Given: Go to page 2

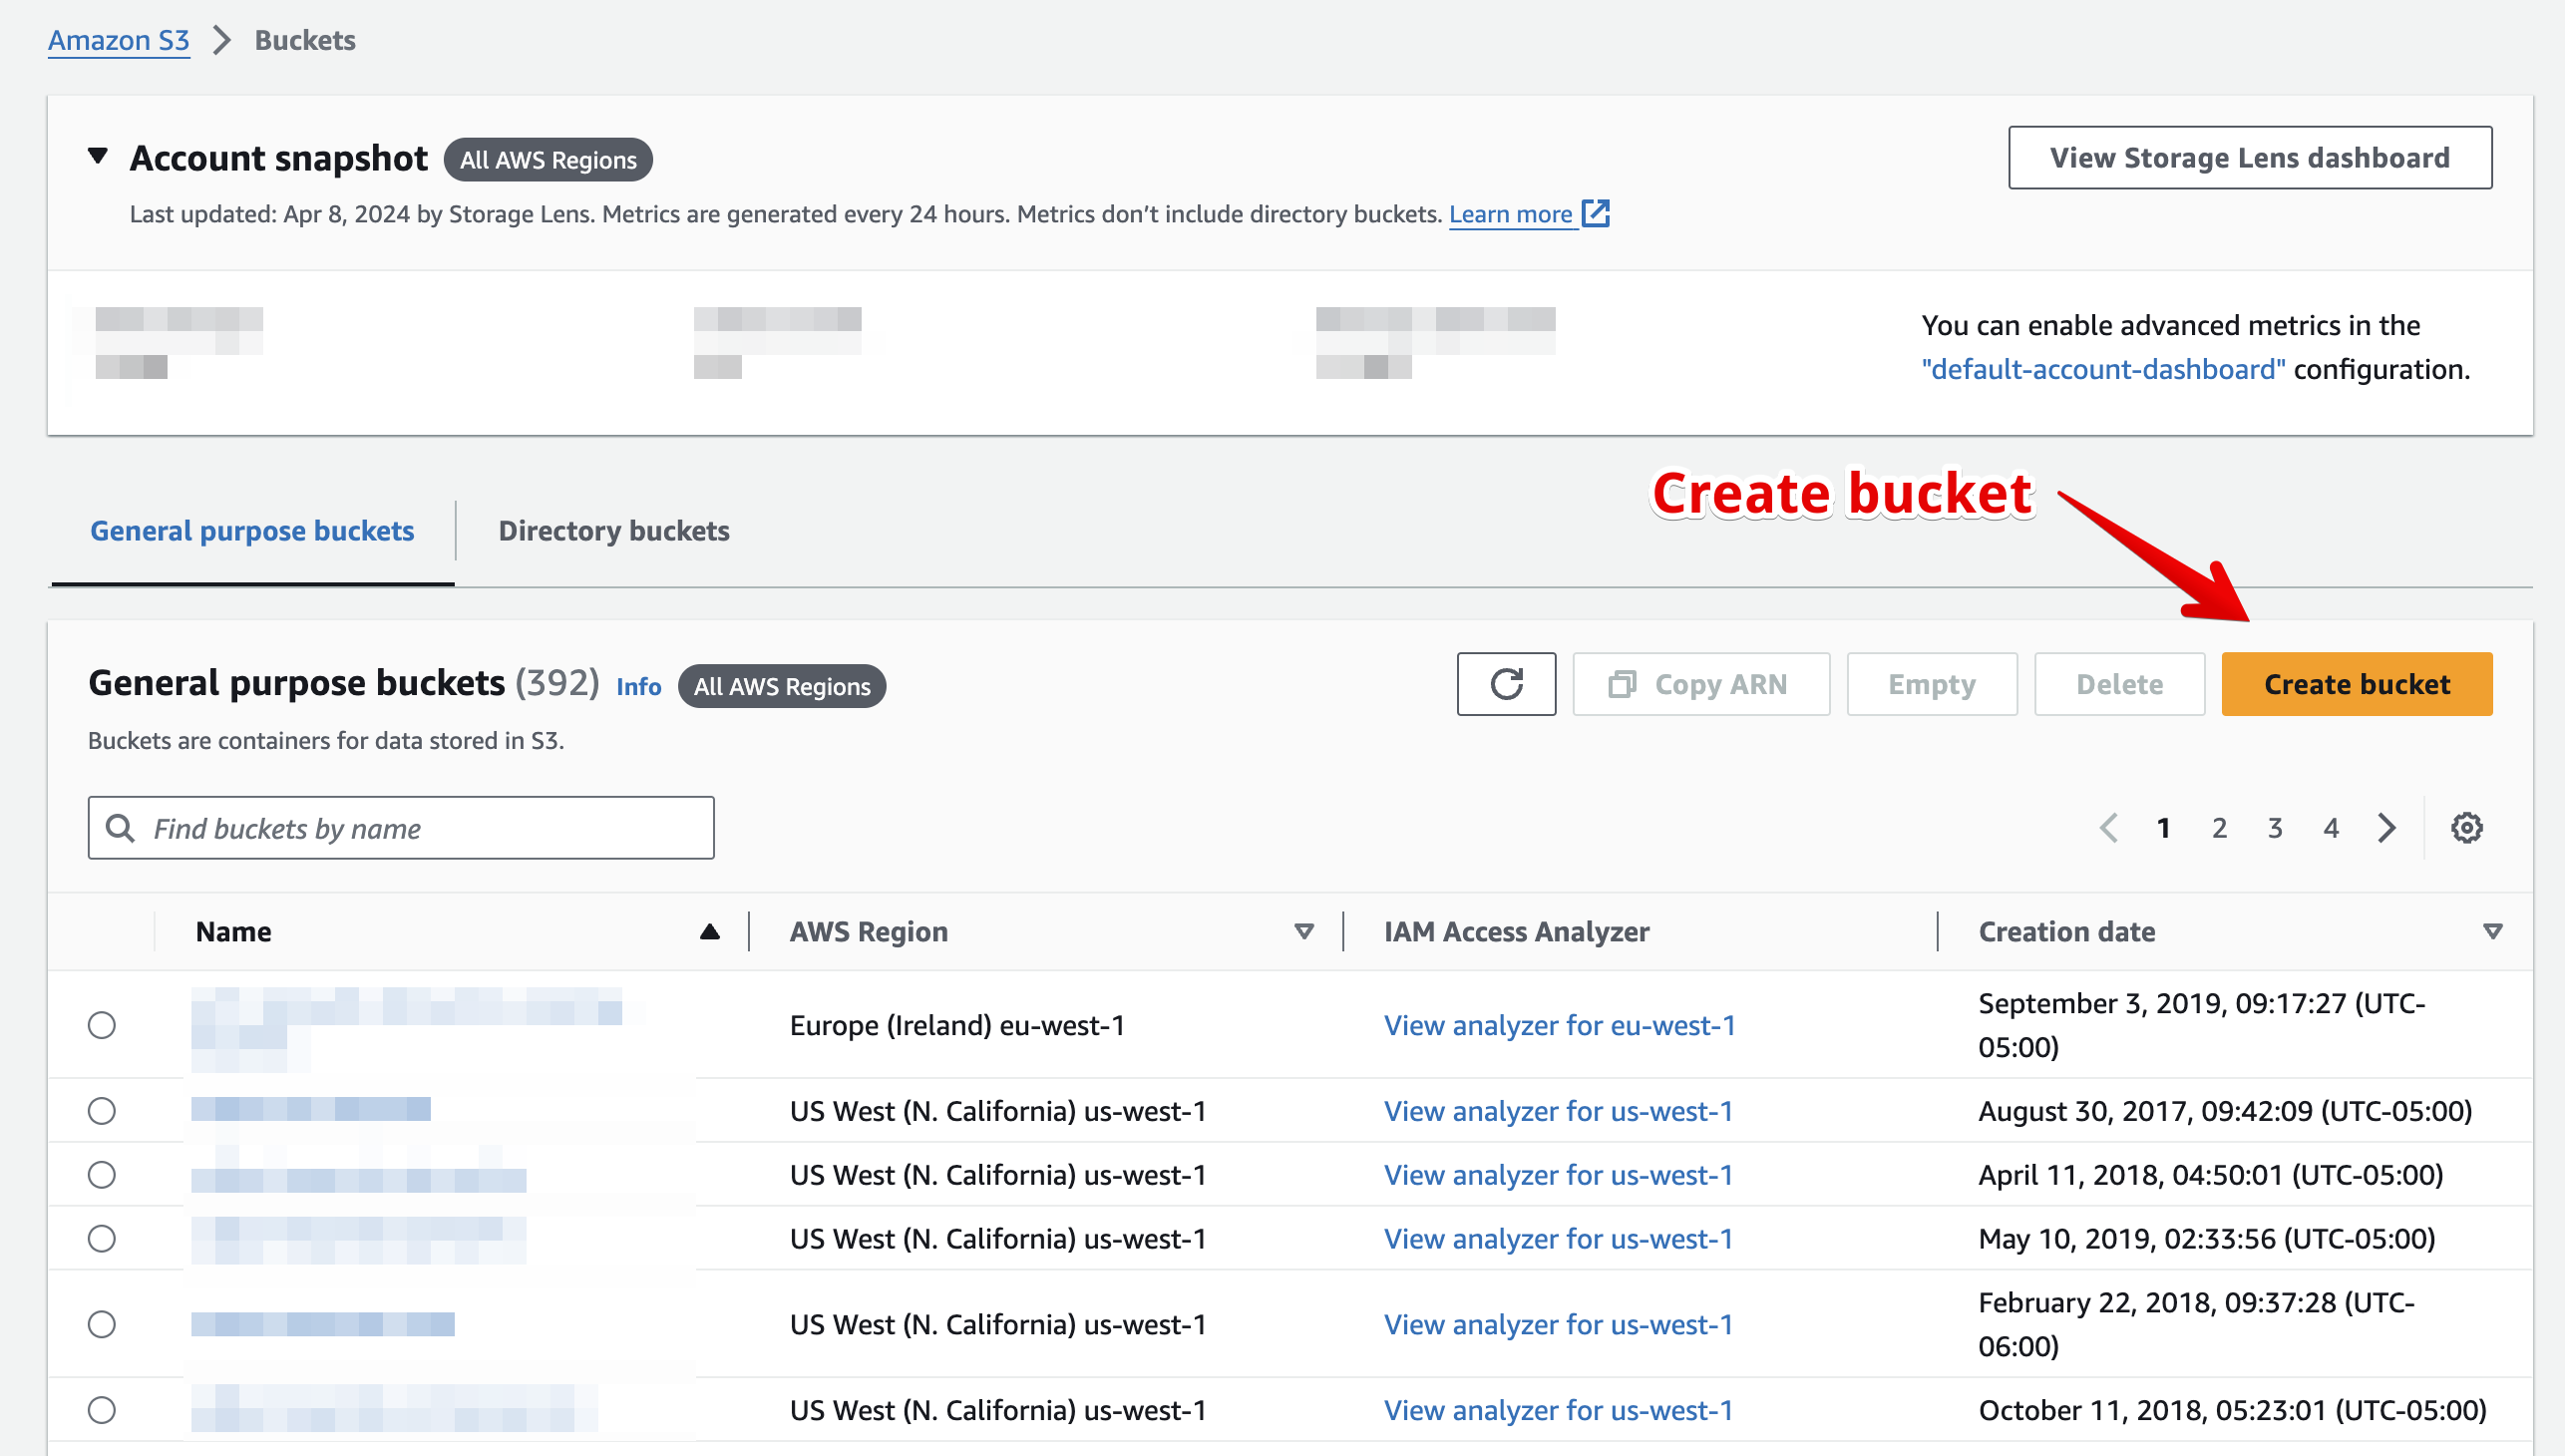Looking at the screenshot, I should click(2219, 828).
